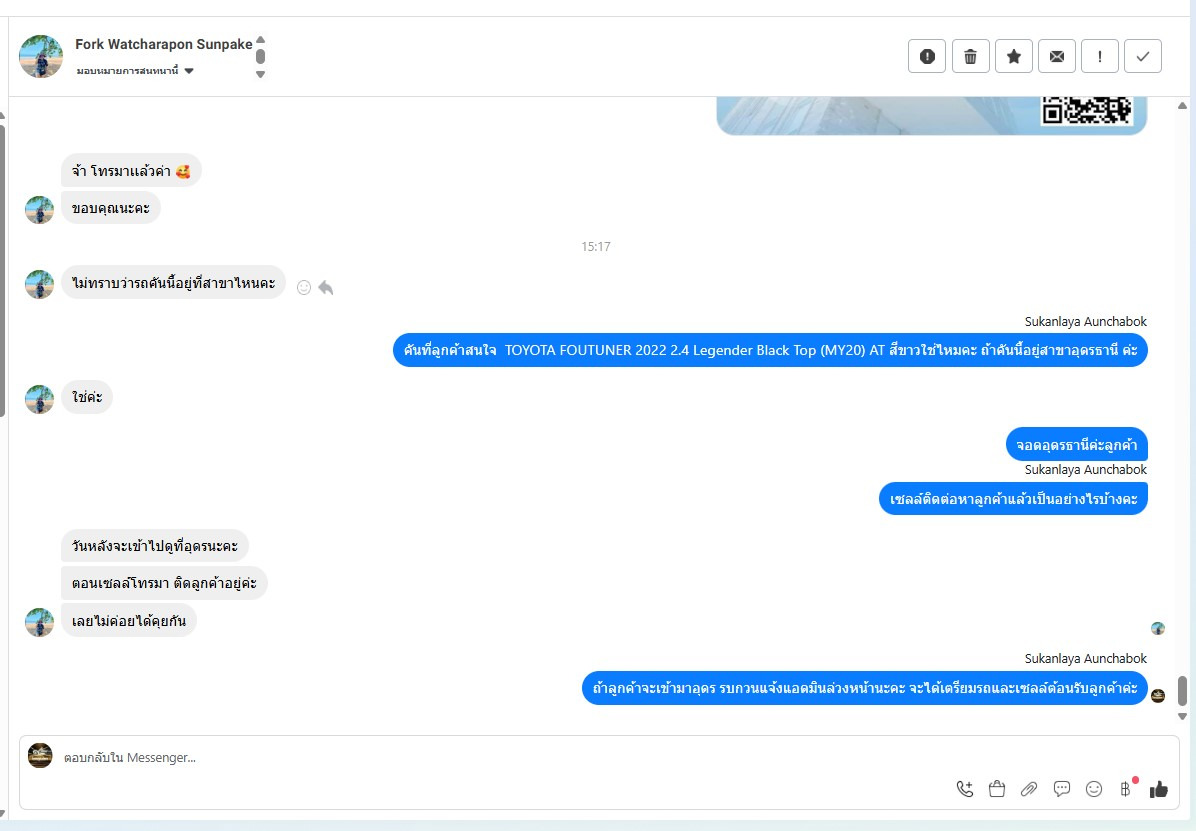Open saved replies speech bubble icon
This screenshot has width=1196, height=831.
point(1062,789)
